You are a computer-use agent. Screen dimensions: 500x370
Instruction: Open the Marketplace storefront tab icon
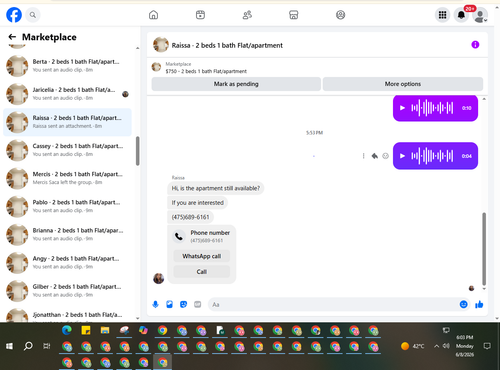[294, 15]
